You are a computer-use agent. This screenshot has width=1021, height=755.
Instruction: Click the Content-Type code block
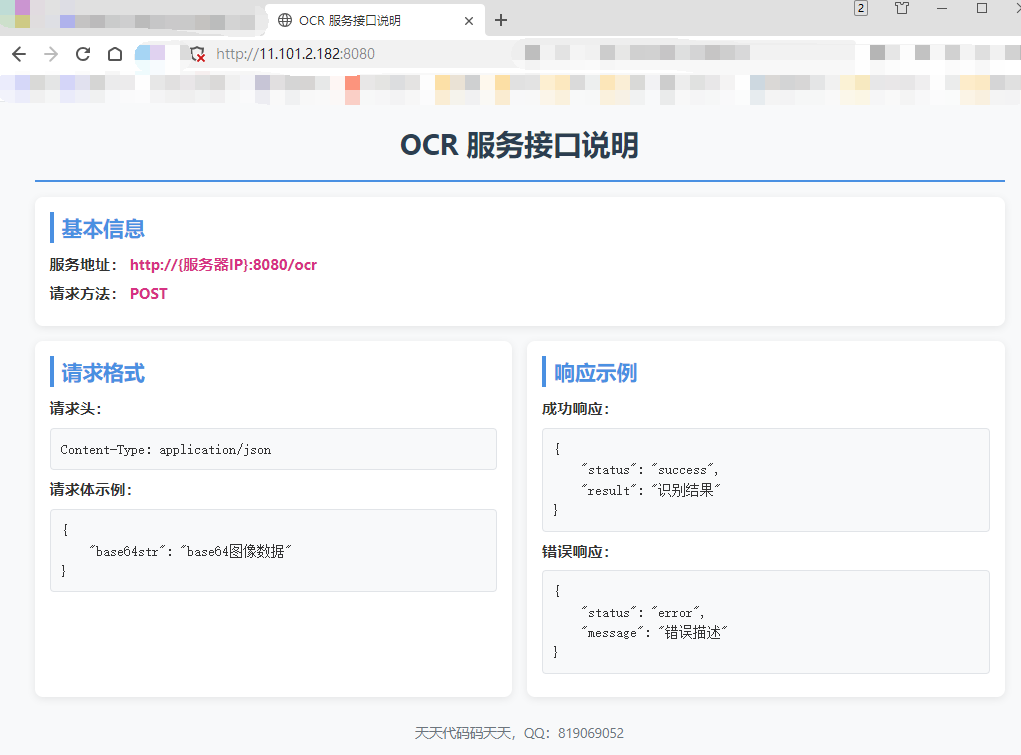pyautogui.click(x=273, y=448)
